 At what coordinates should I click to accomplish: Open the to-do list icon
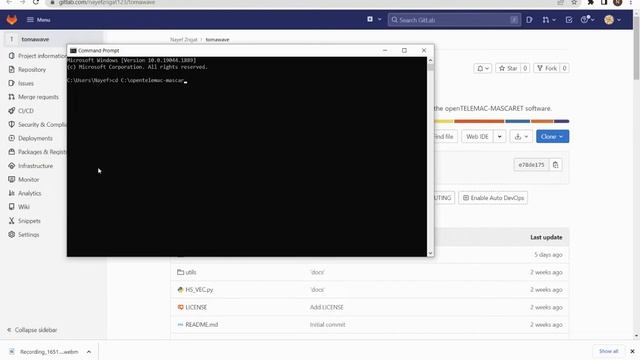click(x=569, y=20)
